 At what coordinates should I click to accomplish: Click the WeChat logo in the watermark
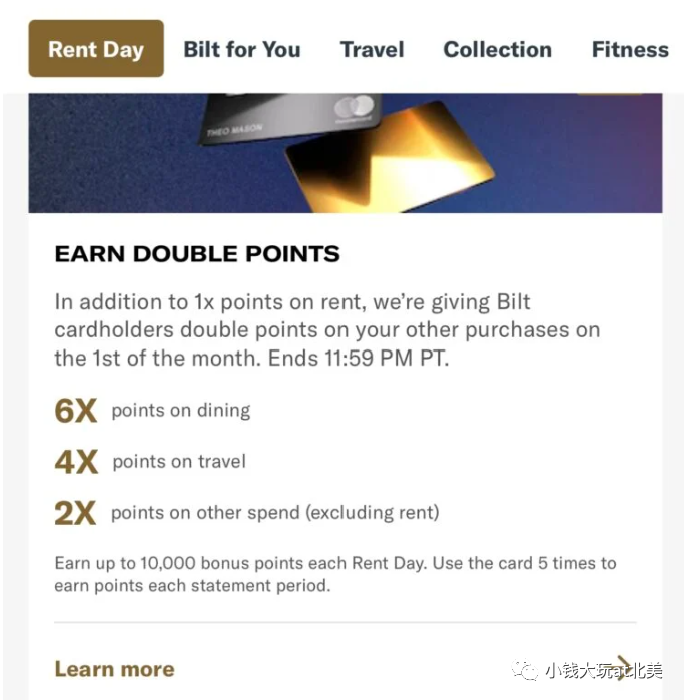click(x=525, y=670)
